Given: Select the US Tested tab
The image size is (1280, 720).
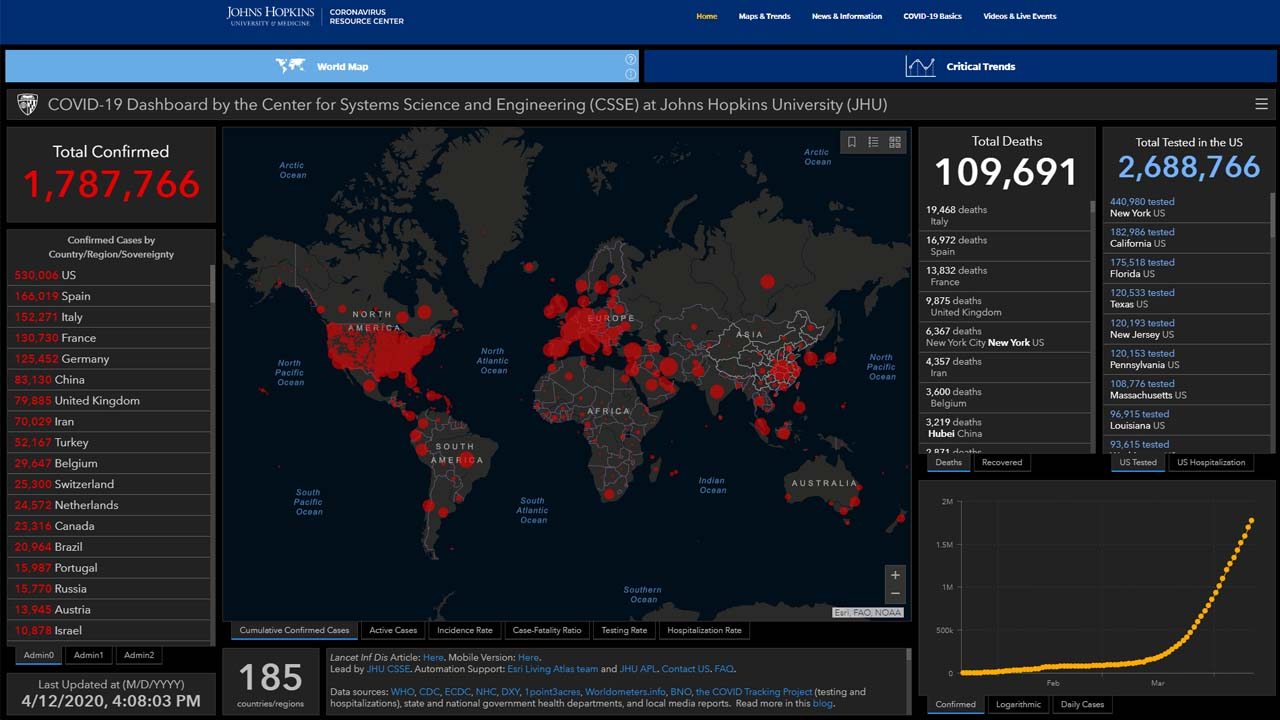Looking at the screenshot, I should coord(1138,462).
